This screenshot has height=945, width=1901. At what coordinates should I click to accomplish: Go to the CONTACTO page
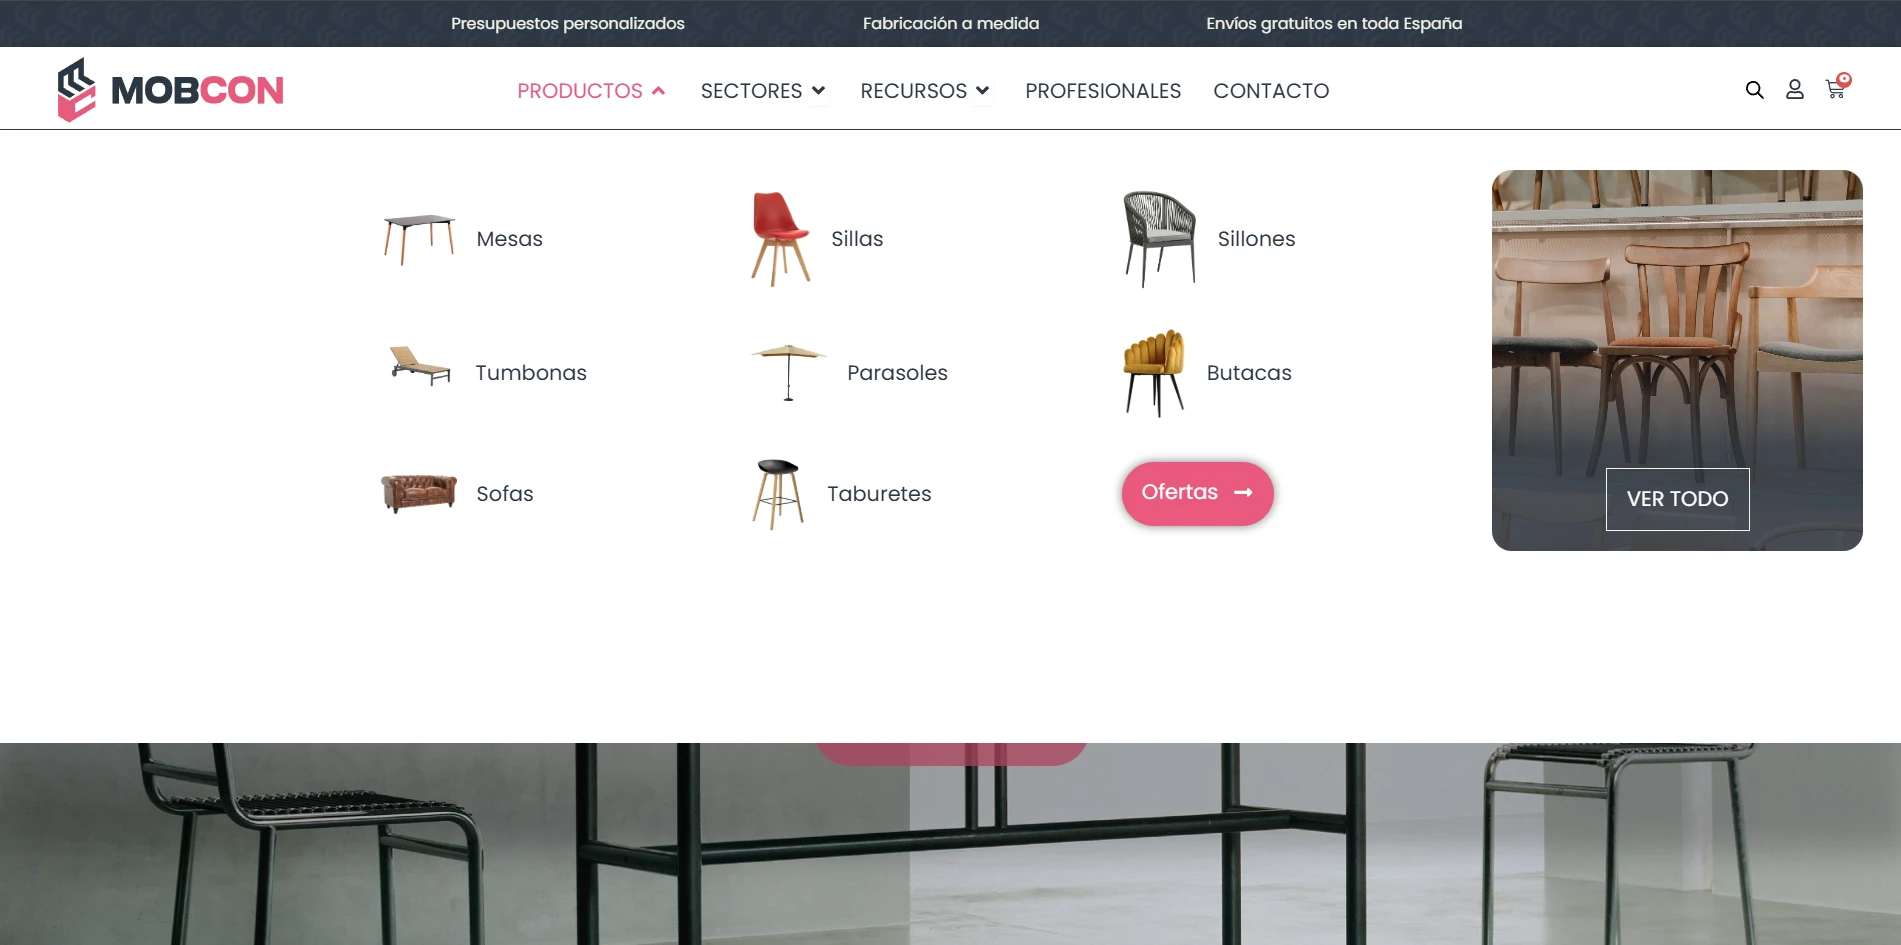point(1271,91)
